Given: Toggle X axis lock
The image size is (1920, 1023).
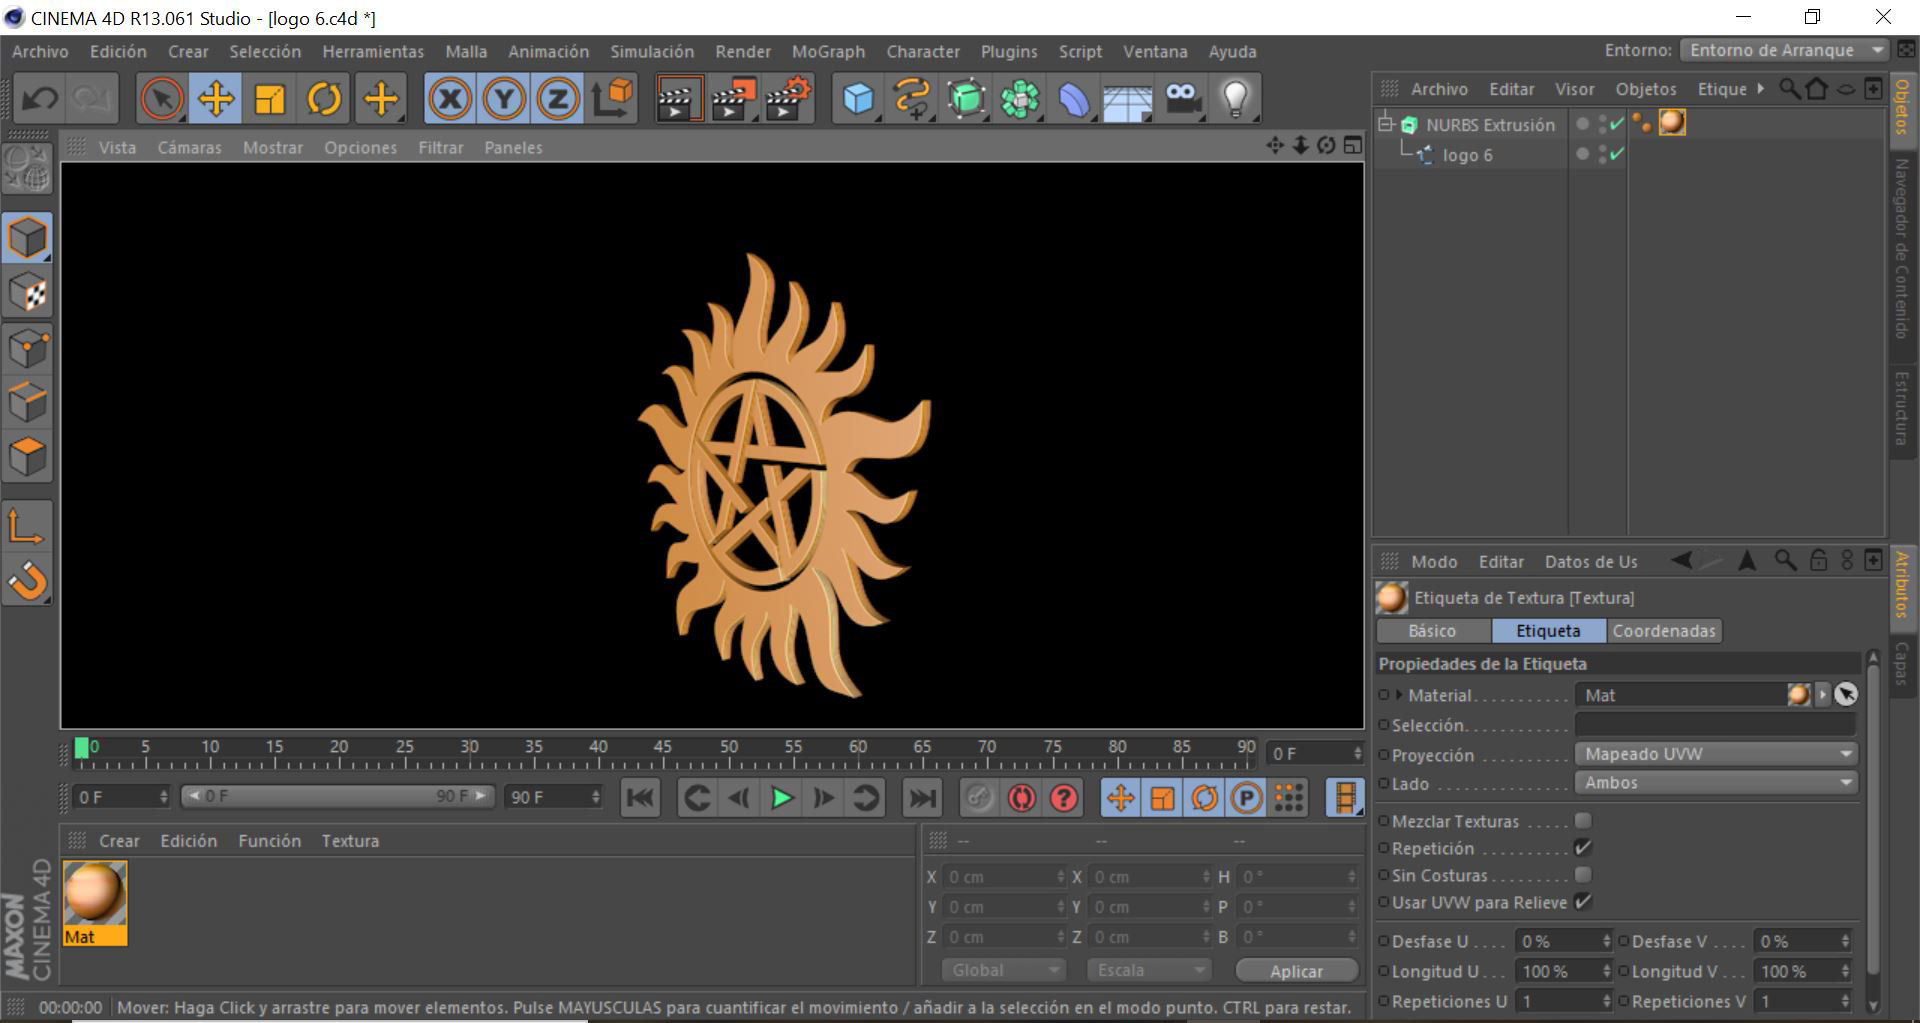Looking at the screenshot, I should pyautogui.click(x=450, y=98).
